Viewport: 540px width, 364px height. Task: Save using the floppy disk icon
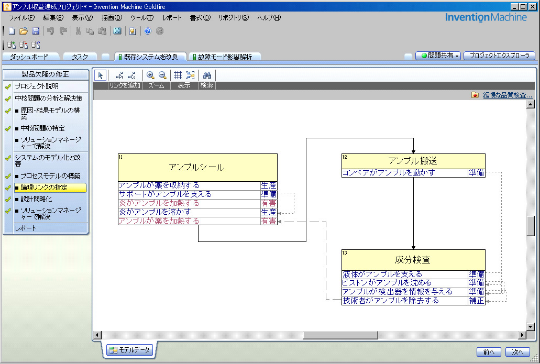tap(35, 31)
